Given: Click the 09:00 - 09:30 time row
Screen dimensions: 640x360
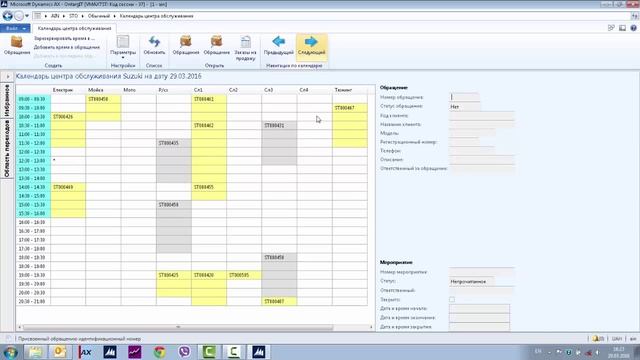Looking at the screenshot, I should (33, 99).
